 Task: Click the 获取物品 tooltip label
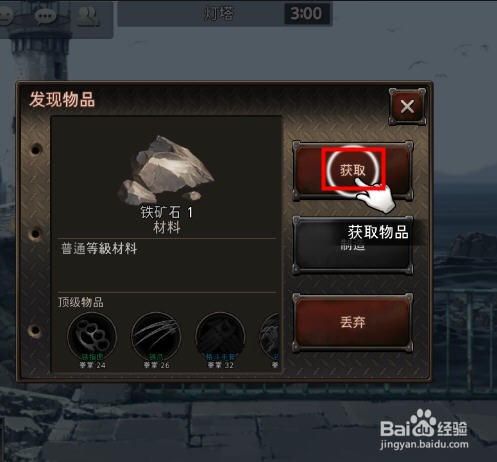tap(378, 232)
